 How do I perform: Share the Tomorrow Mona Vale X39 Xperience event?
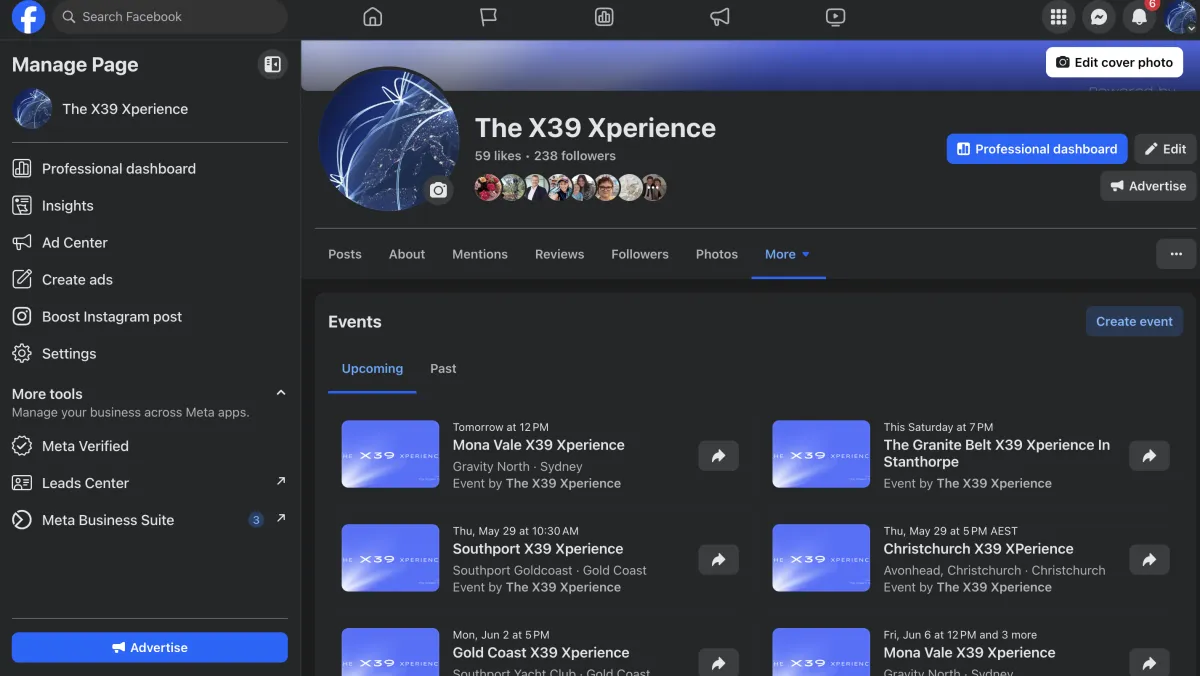click(x=718, y=456)
